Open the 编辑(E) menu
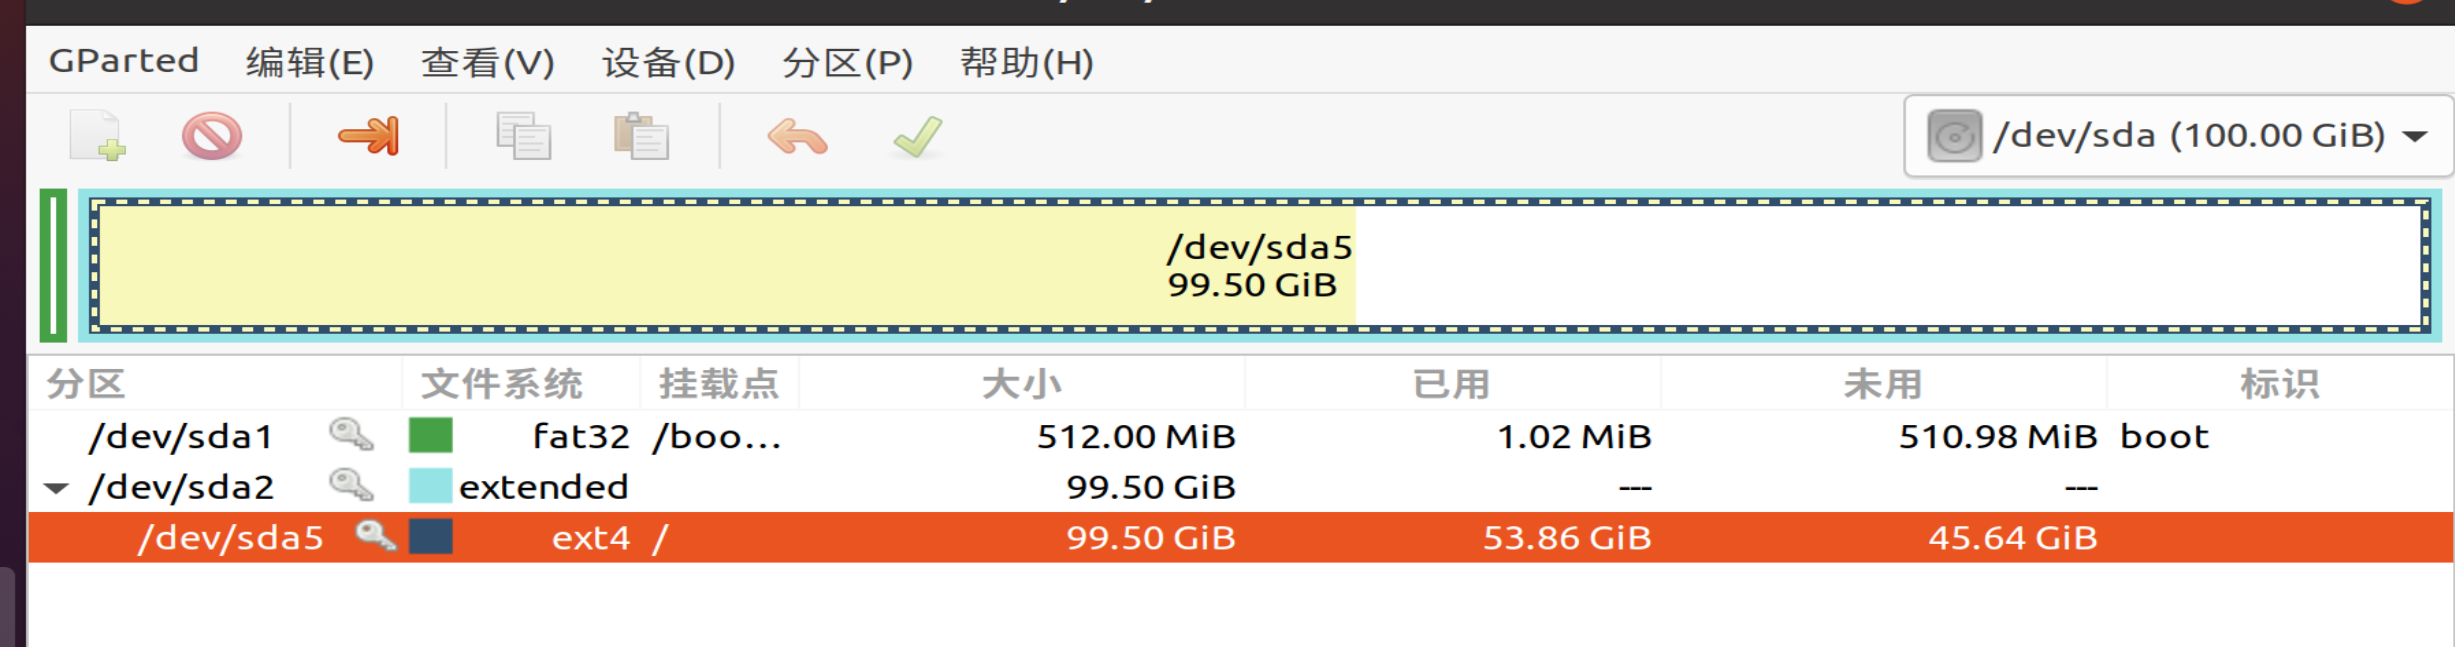Image resolution: width=2455 pixels, height=647 pixels. 310,62
